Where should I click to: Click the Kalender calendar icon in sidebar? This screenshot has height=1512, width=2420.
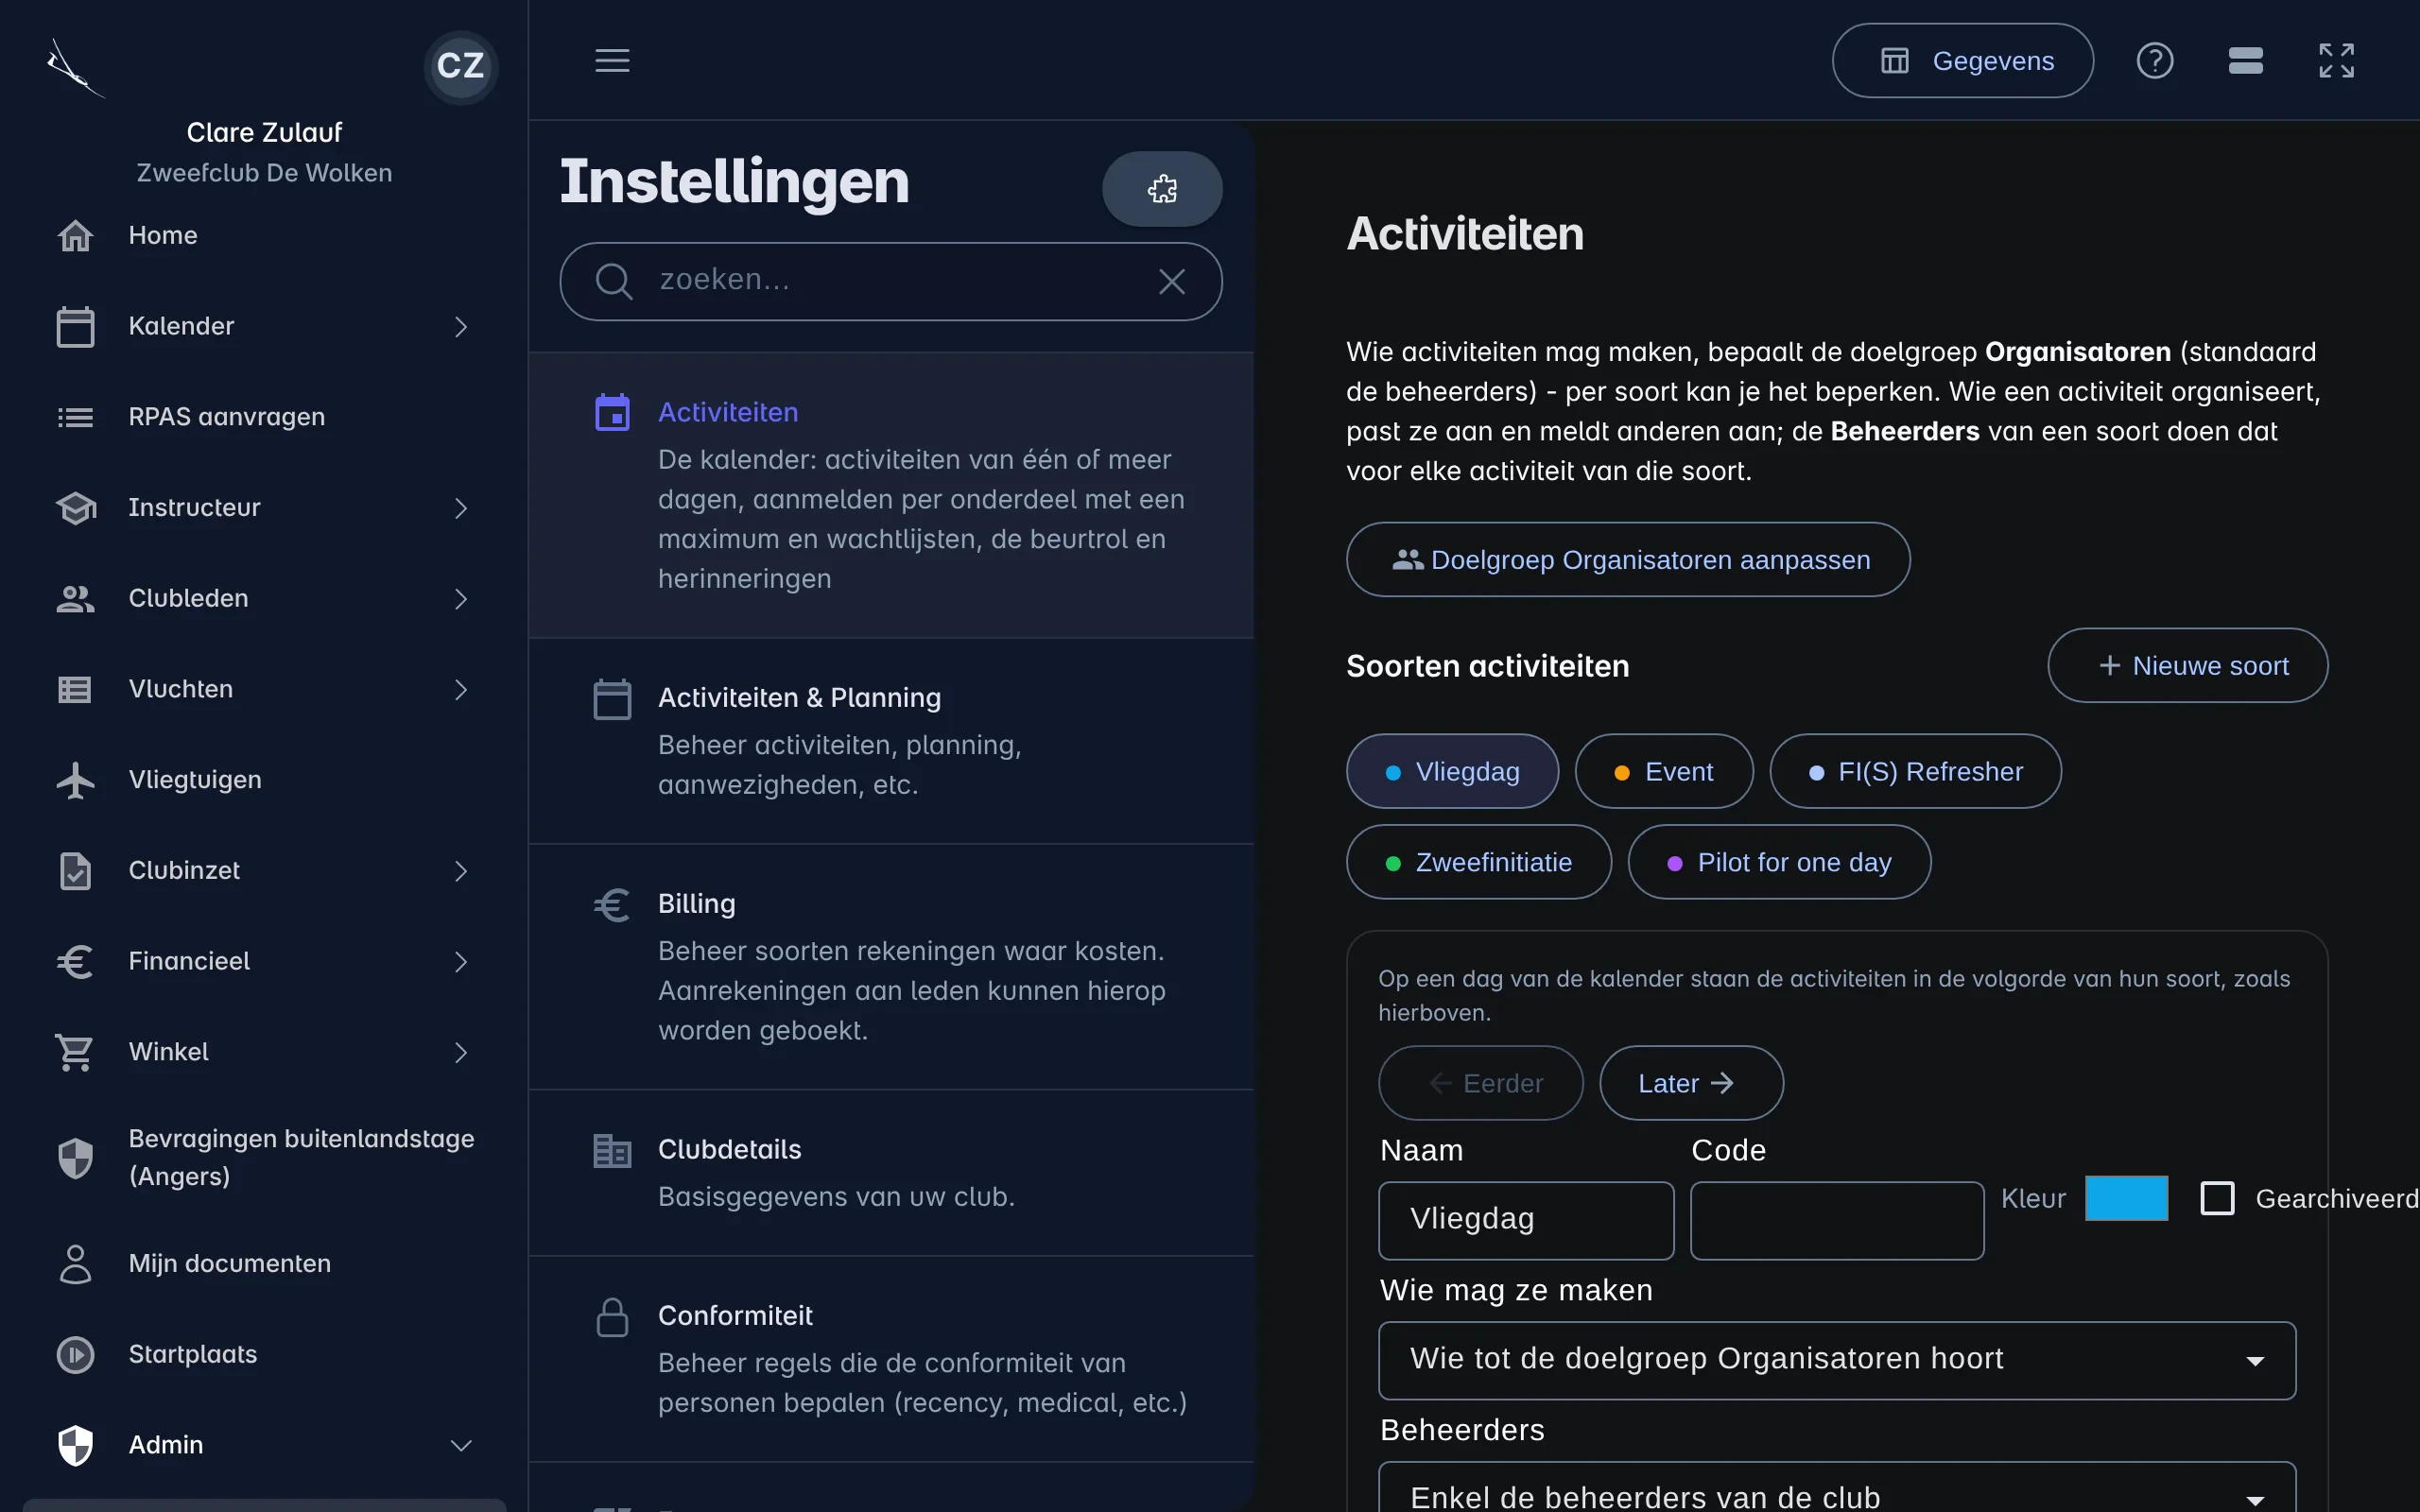click(75, 327)
